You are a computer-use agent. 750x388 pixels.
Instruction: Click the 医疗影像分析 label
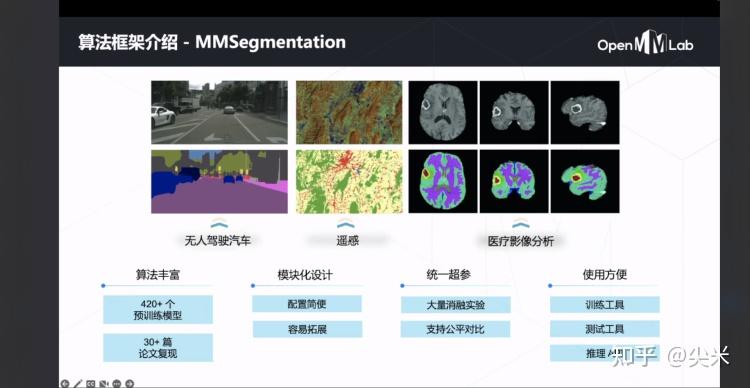pos(521,241)
